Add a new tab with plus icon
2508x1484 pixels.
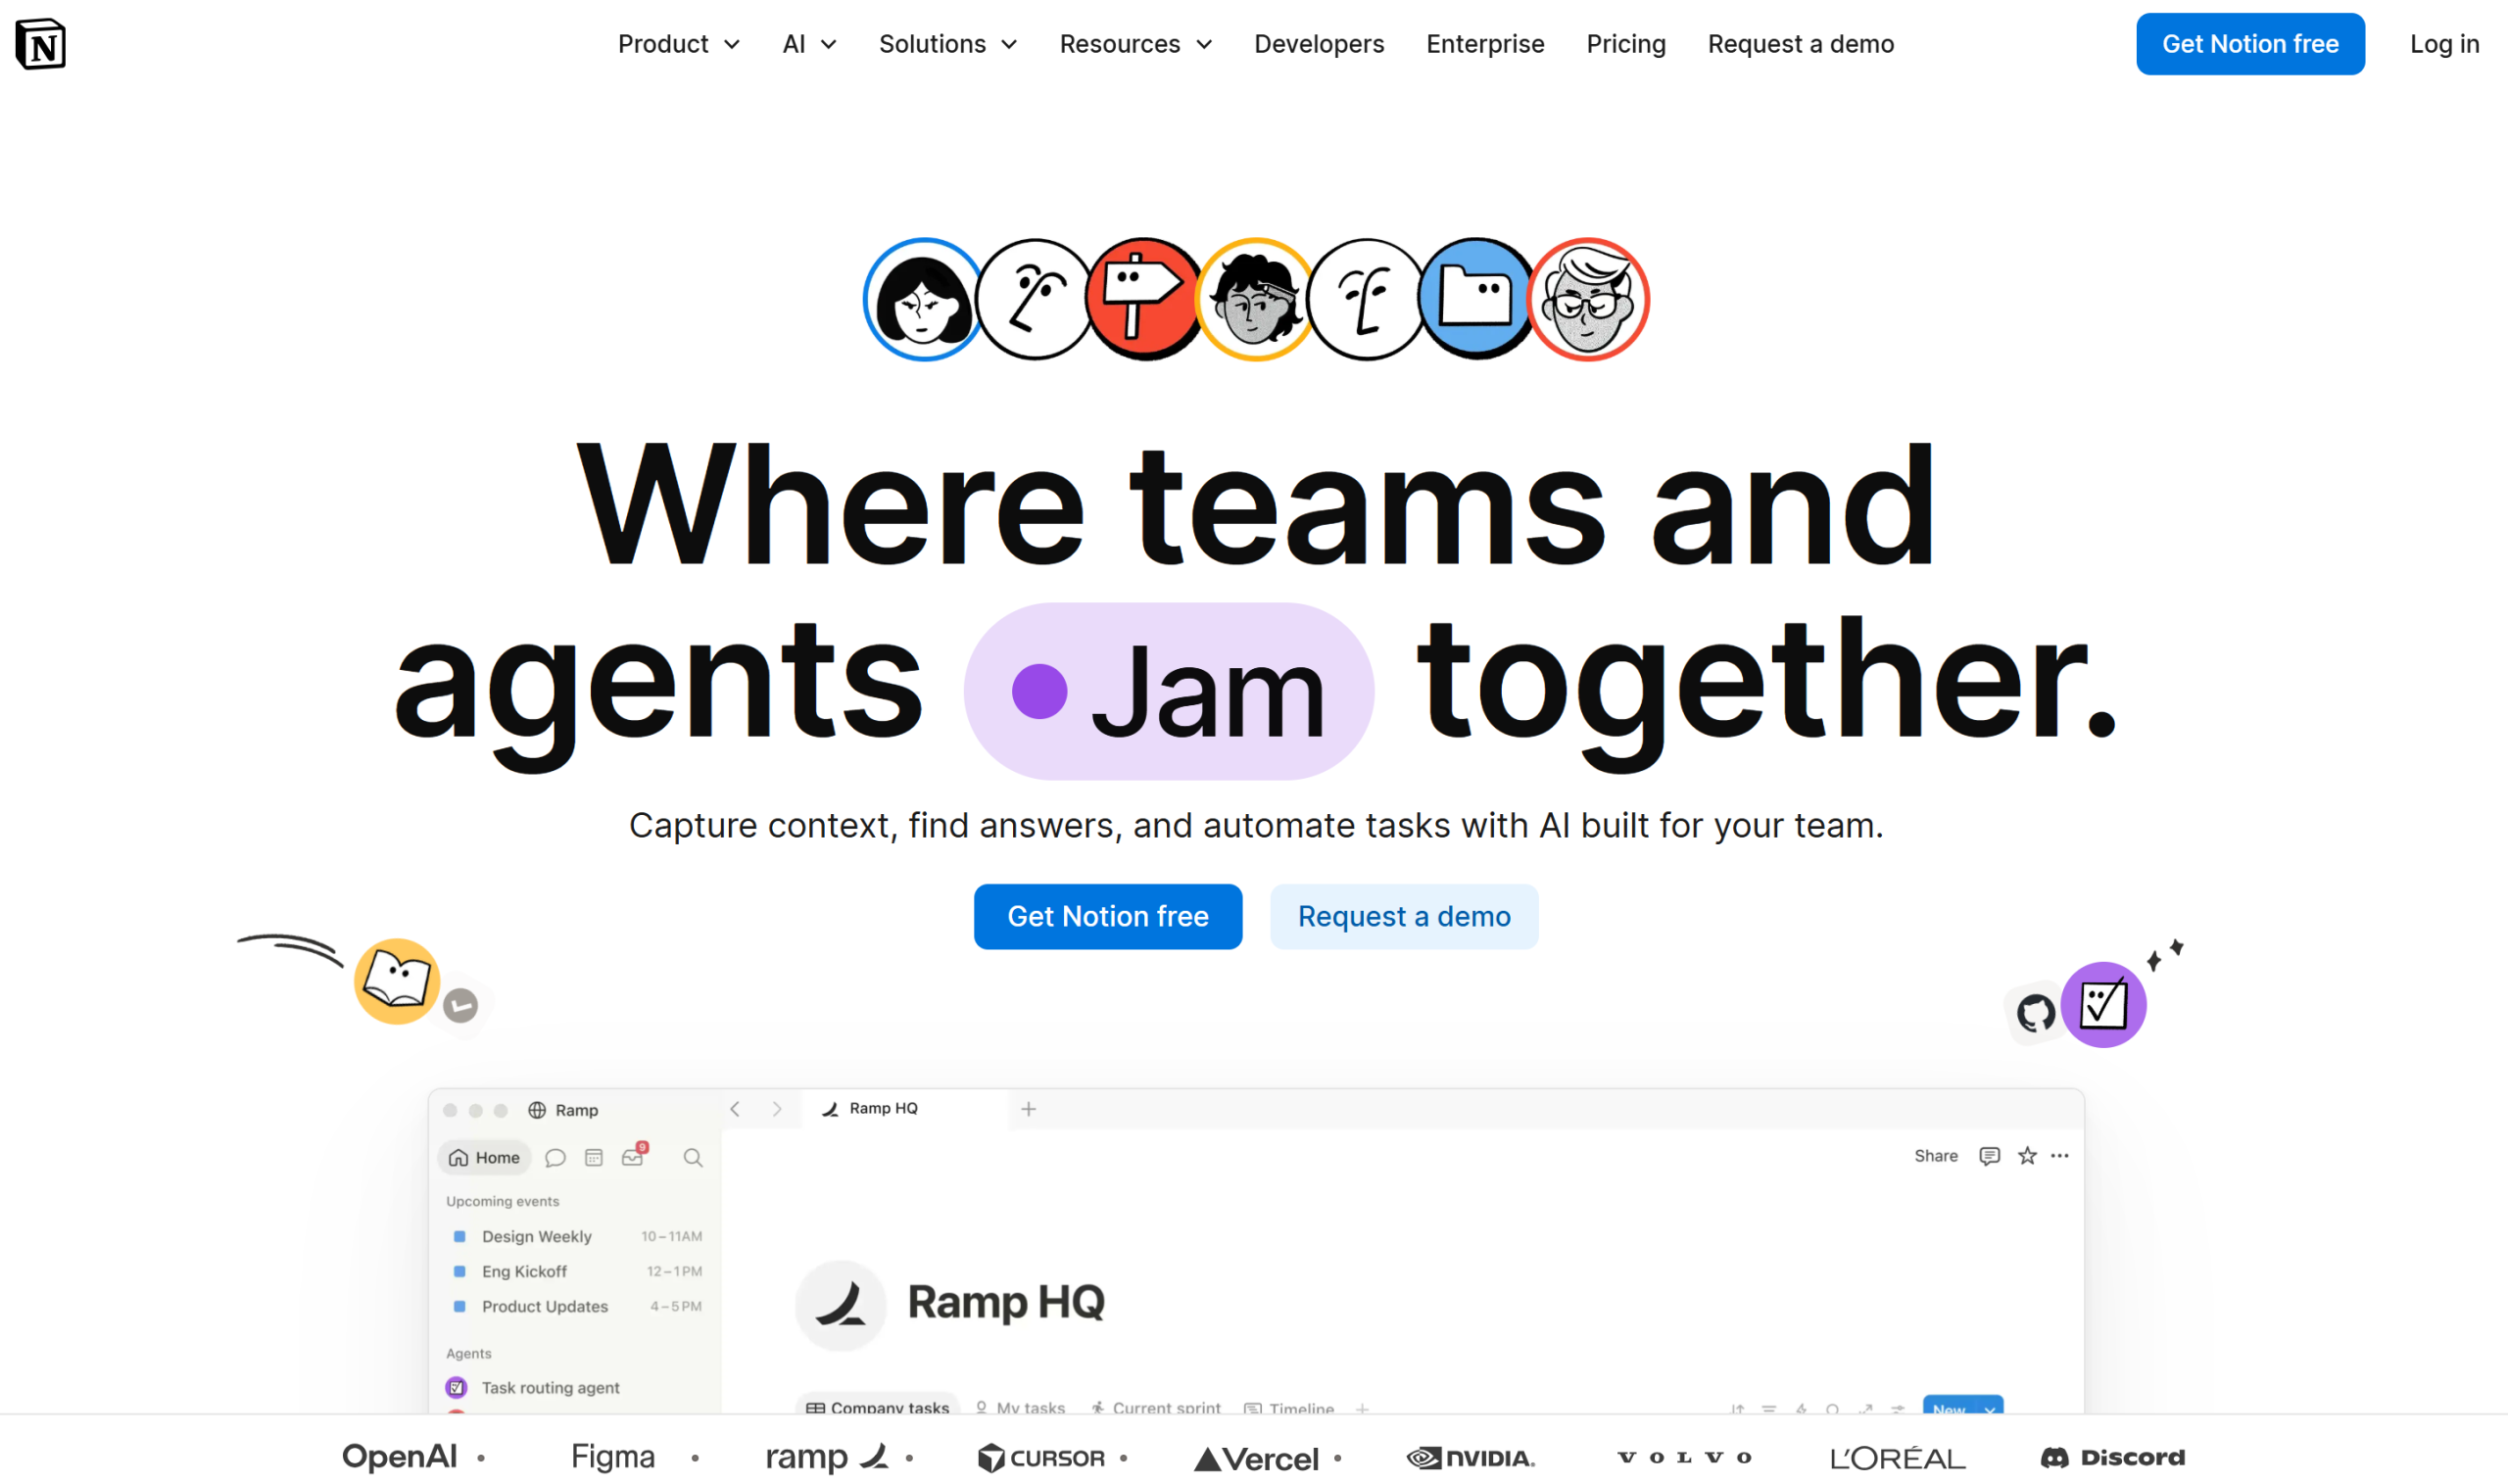coord(1028,1109)
